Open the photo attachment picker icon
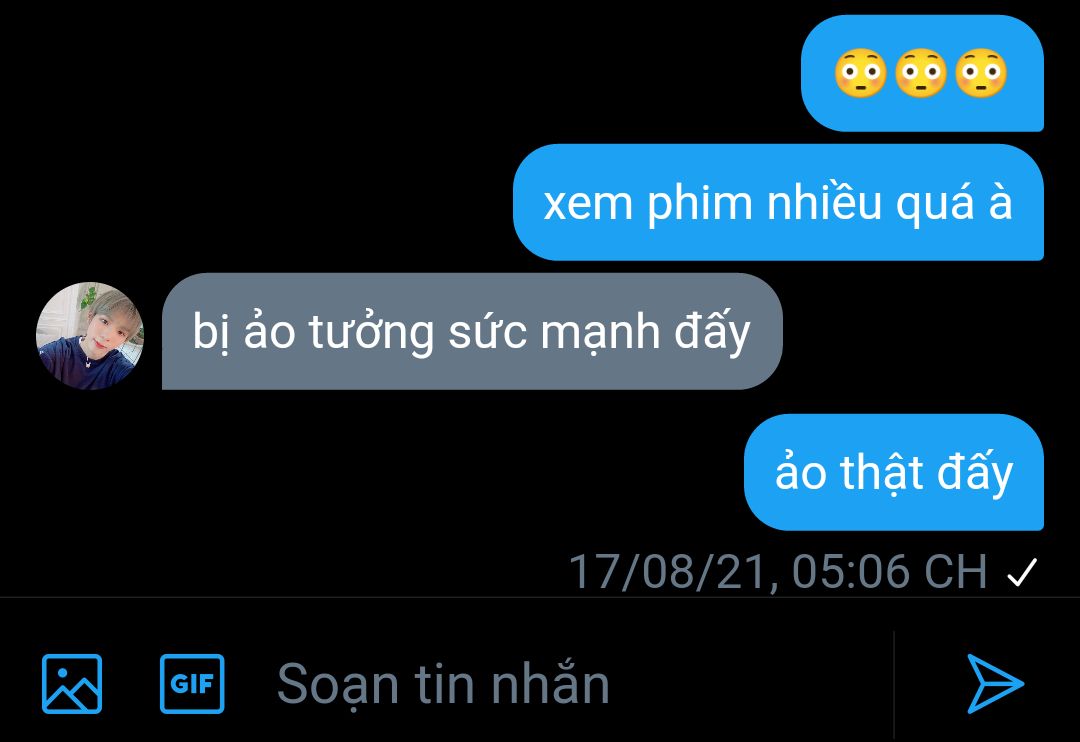Viewport: 1080px width, 742px height. pyautogui.click(x=72, y=683)
